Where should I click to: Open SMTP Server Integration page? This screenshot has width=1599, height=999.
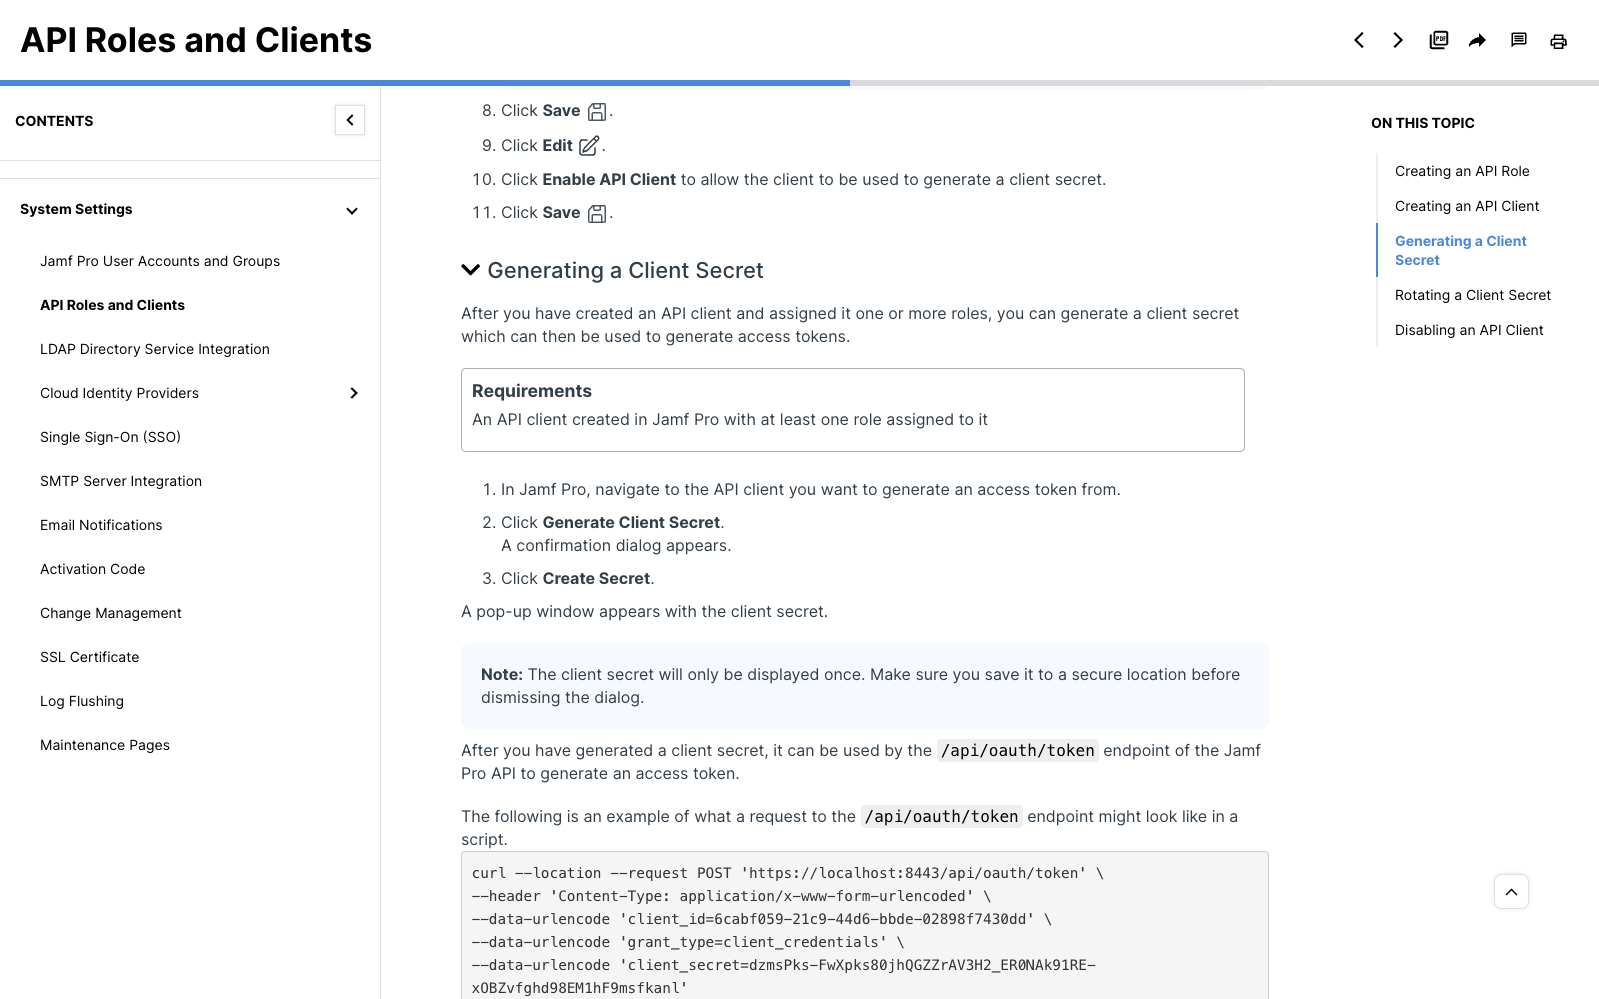point(121,481)
